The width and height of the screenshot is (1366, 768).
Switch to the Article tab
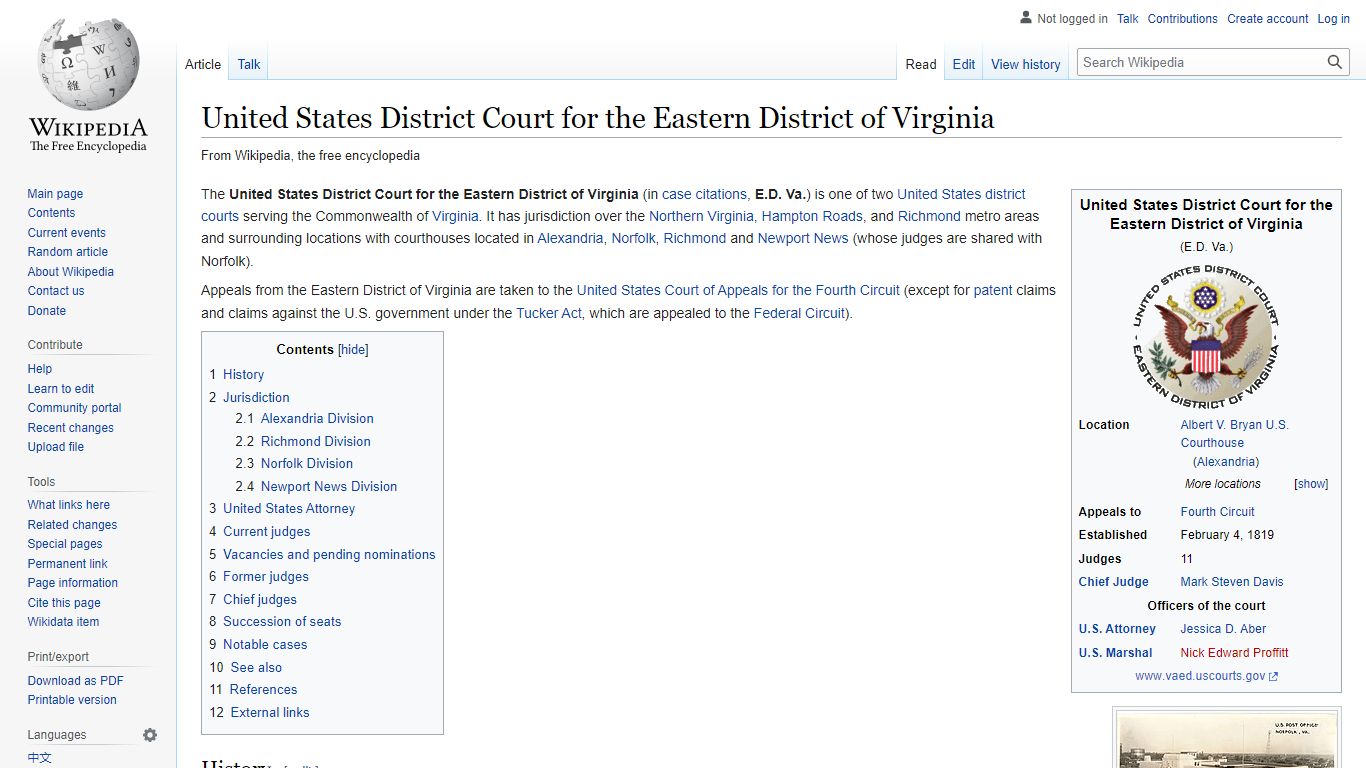[x=203, y=64]
